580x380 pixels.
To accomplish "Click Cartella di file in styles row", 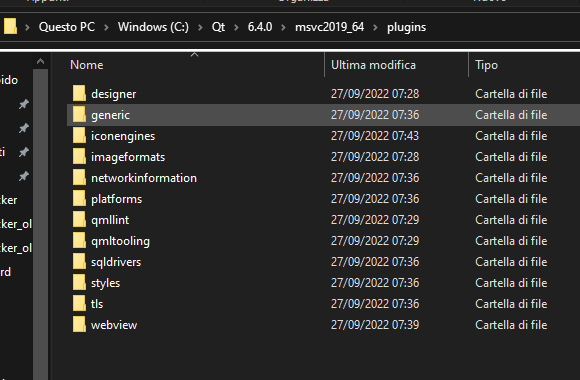I will tap(511, 283).
